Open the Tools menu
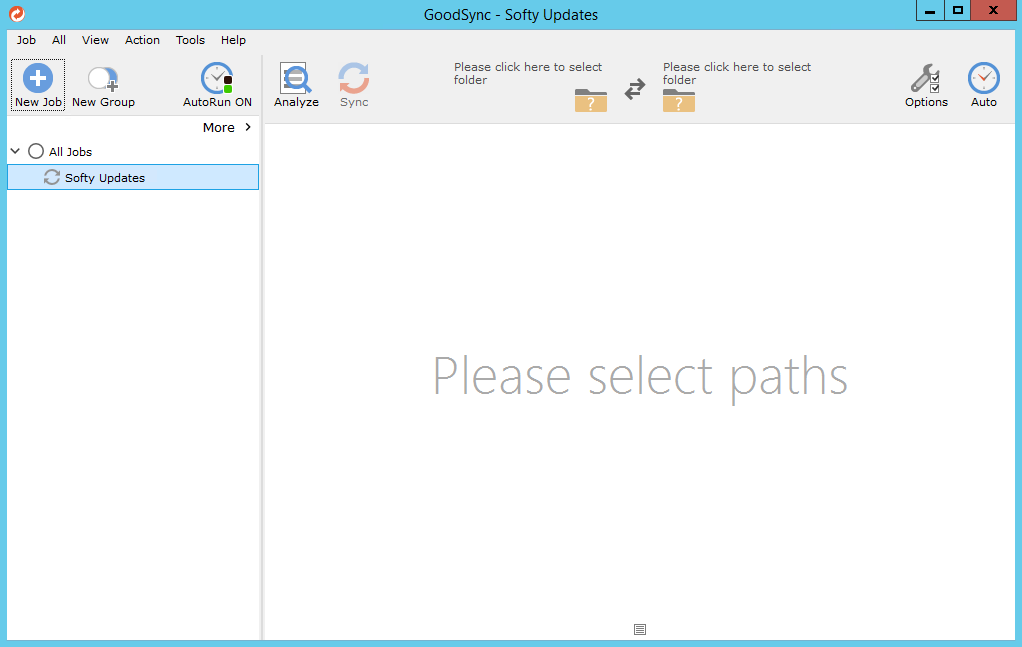Screen dimensions: 1022x647 [190, 40]
